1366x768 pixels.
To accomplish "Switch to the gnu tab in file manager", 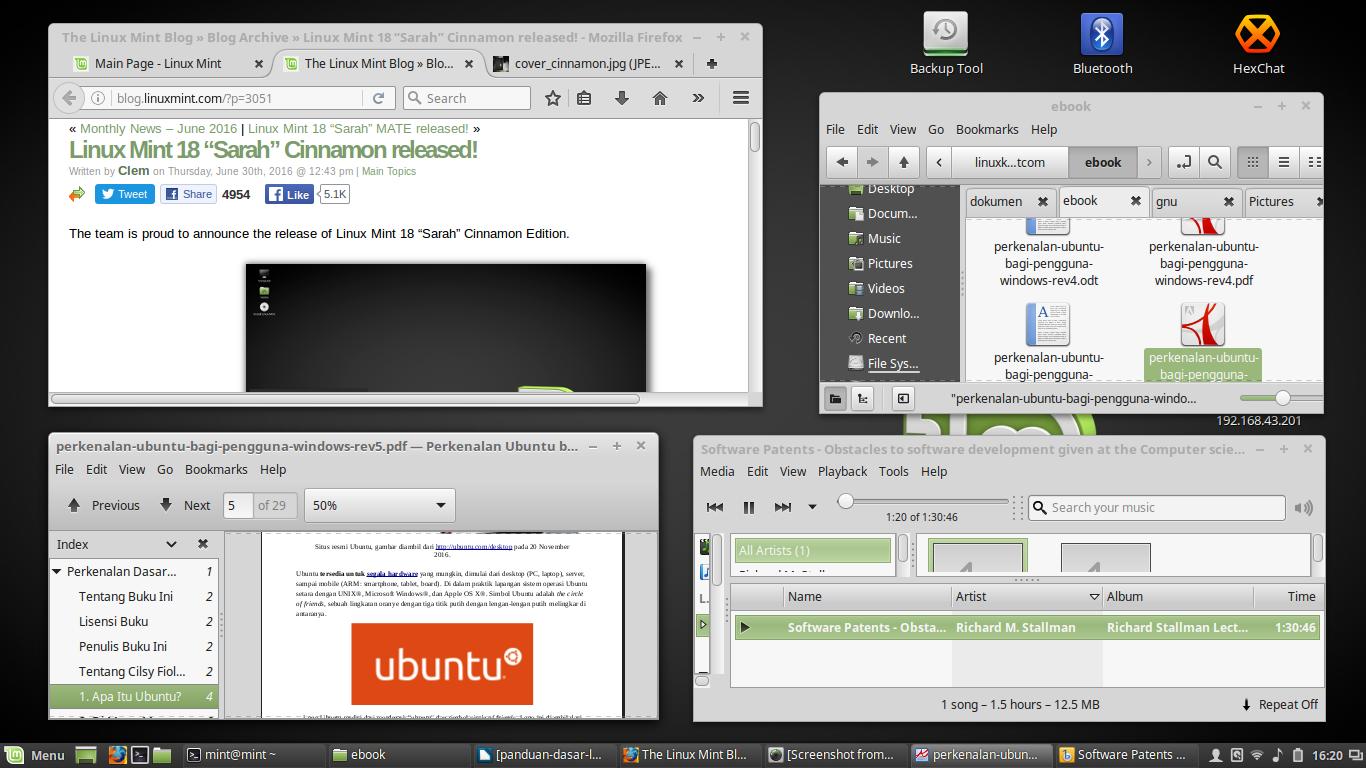I will pyautogui.click(x=1166, y=201).
